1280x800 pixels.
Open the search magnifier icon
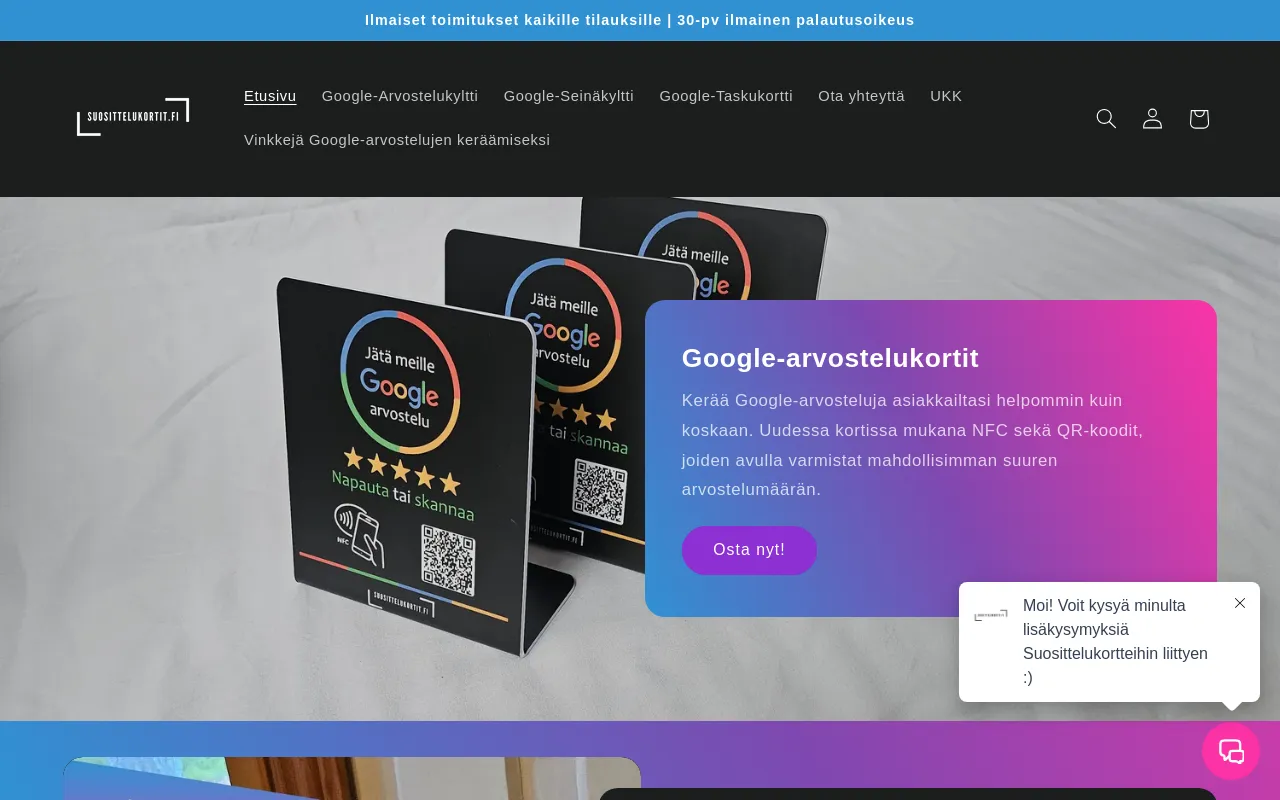click(x=1106, y=119)
